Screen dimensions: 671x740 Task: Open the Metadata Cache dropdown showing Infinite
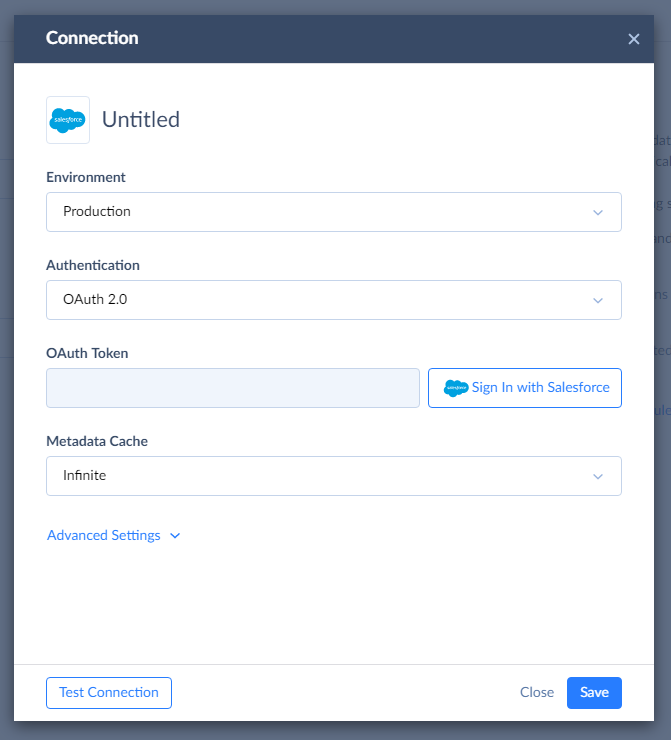coord(334,476)
